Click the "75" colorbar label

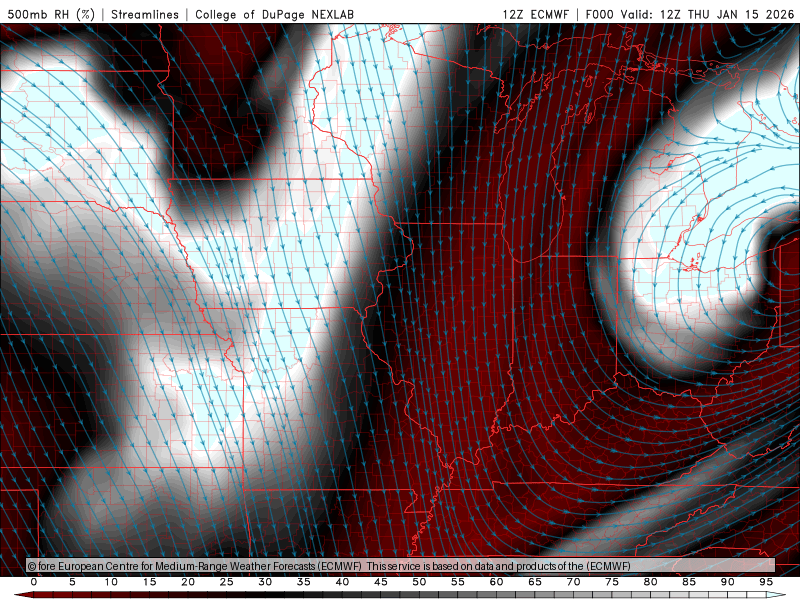[x=612, y=582]
